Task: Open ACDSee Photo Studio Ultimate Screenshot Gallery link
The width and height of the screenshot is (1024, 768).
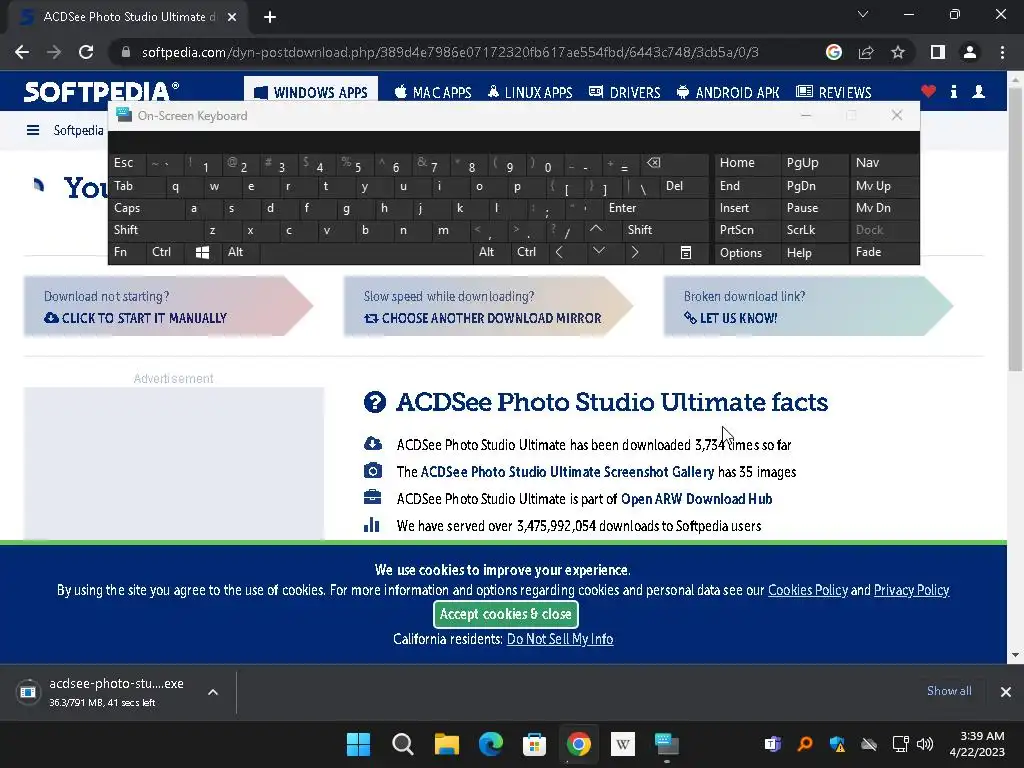Action: [567, 472]
